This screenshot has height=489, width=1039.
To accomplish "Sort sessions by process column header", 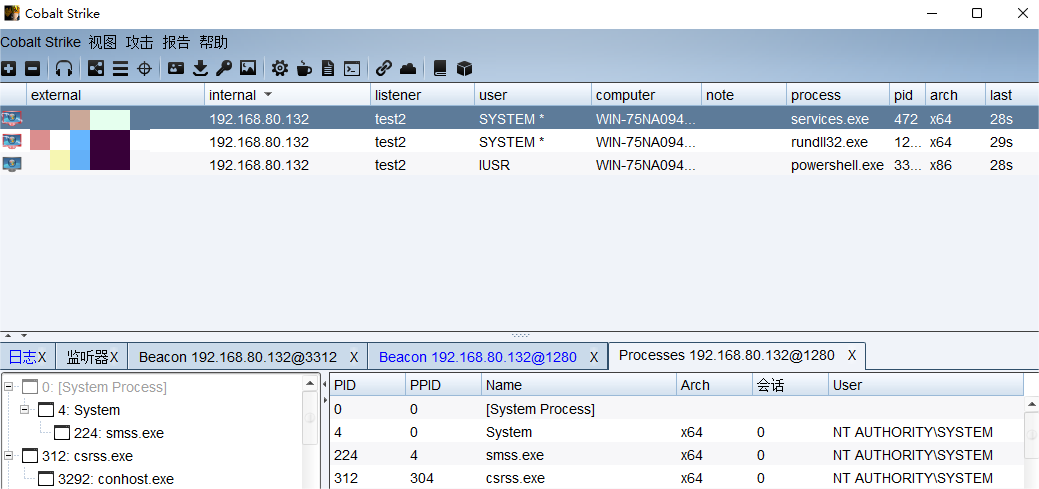I will coord(838,95).
